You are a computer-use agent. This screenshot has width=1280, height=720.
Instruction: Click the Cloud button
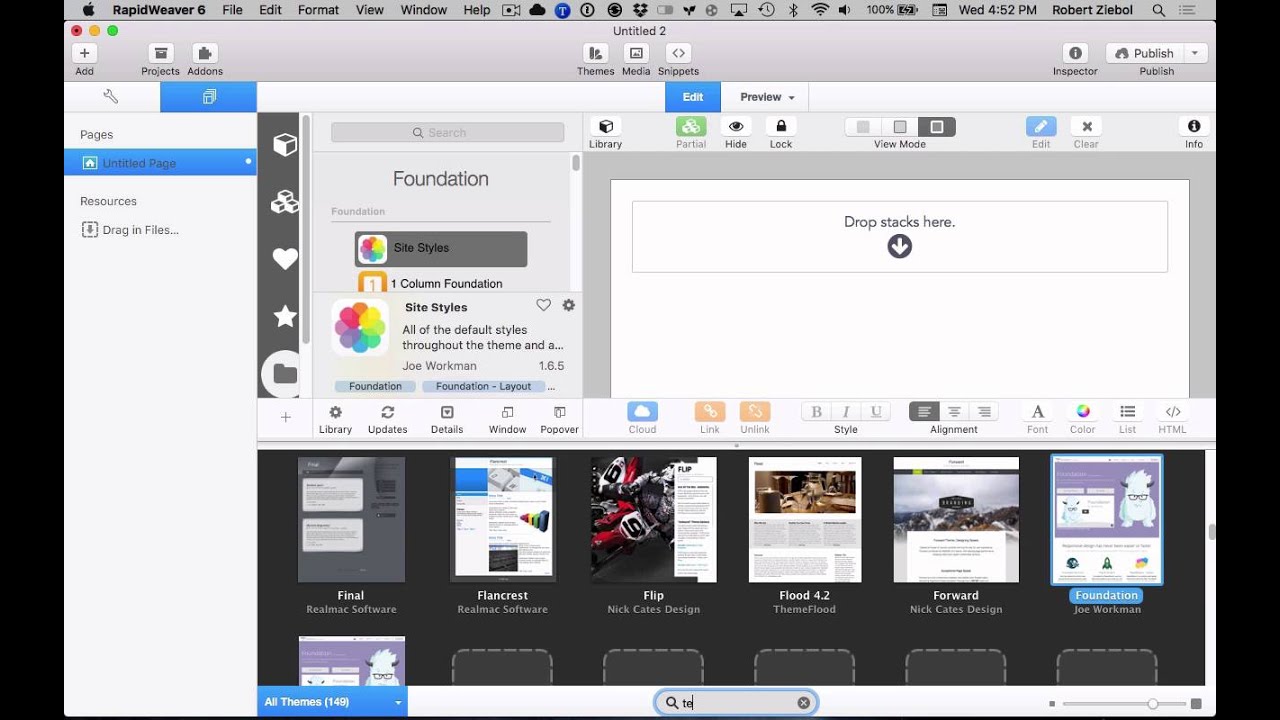point(642,411)
